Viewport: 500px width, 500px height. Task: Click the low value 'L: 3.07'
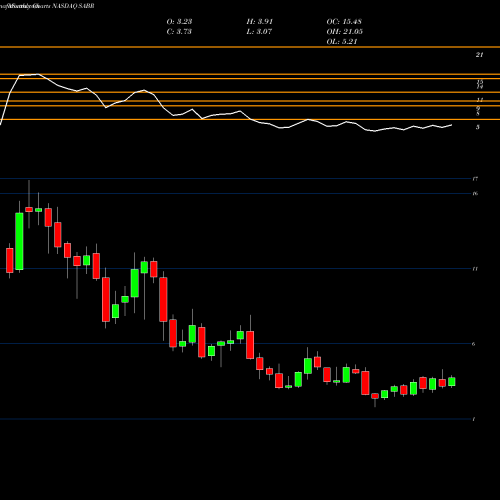pos(259,32)
